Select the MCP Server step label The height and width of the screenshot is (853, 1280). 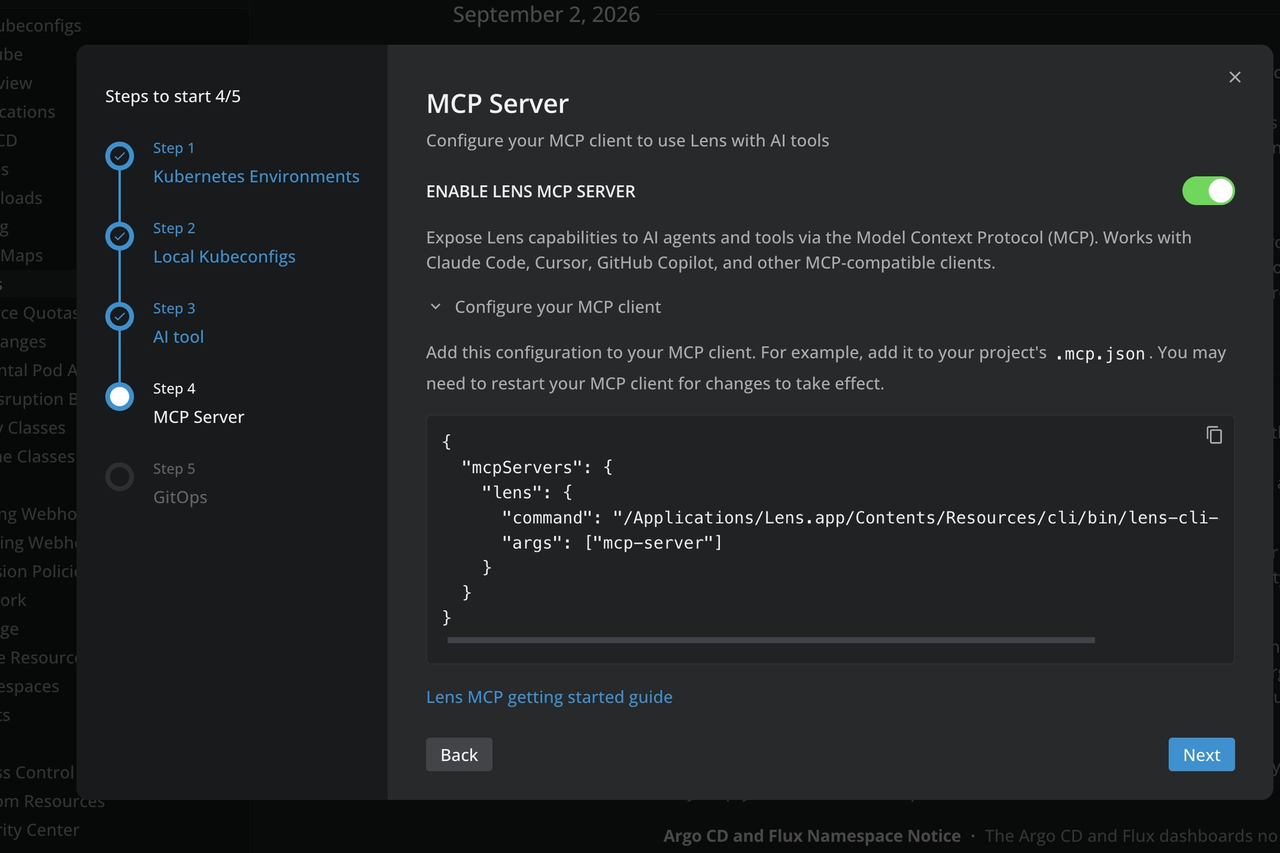pyautogui.click(x=198, y=417)
